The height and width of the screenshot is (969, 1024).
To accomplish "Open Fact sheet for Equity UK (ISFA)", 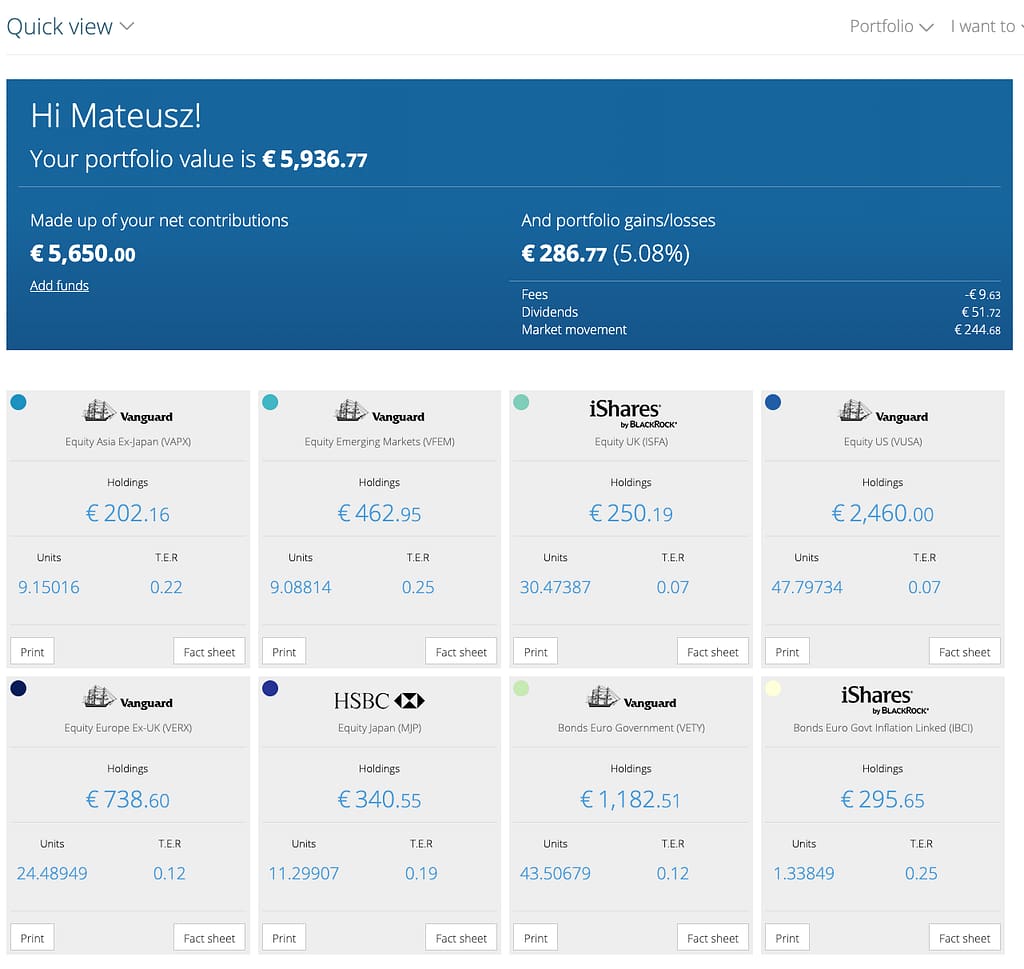I will pyautogui.click(x=712, y=652).
